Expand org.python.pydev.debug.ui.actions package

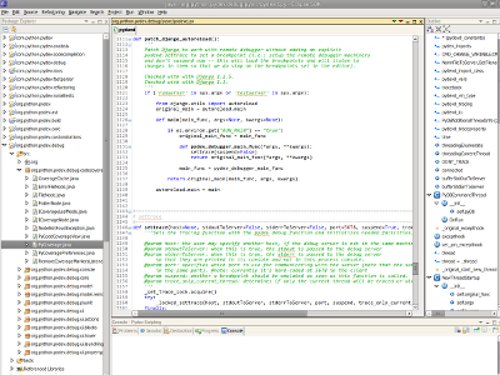pos(19,319)
